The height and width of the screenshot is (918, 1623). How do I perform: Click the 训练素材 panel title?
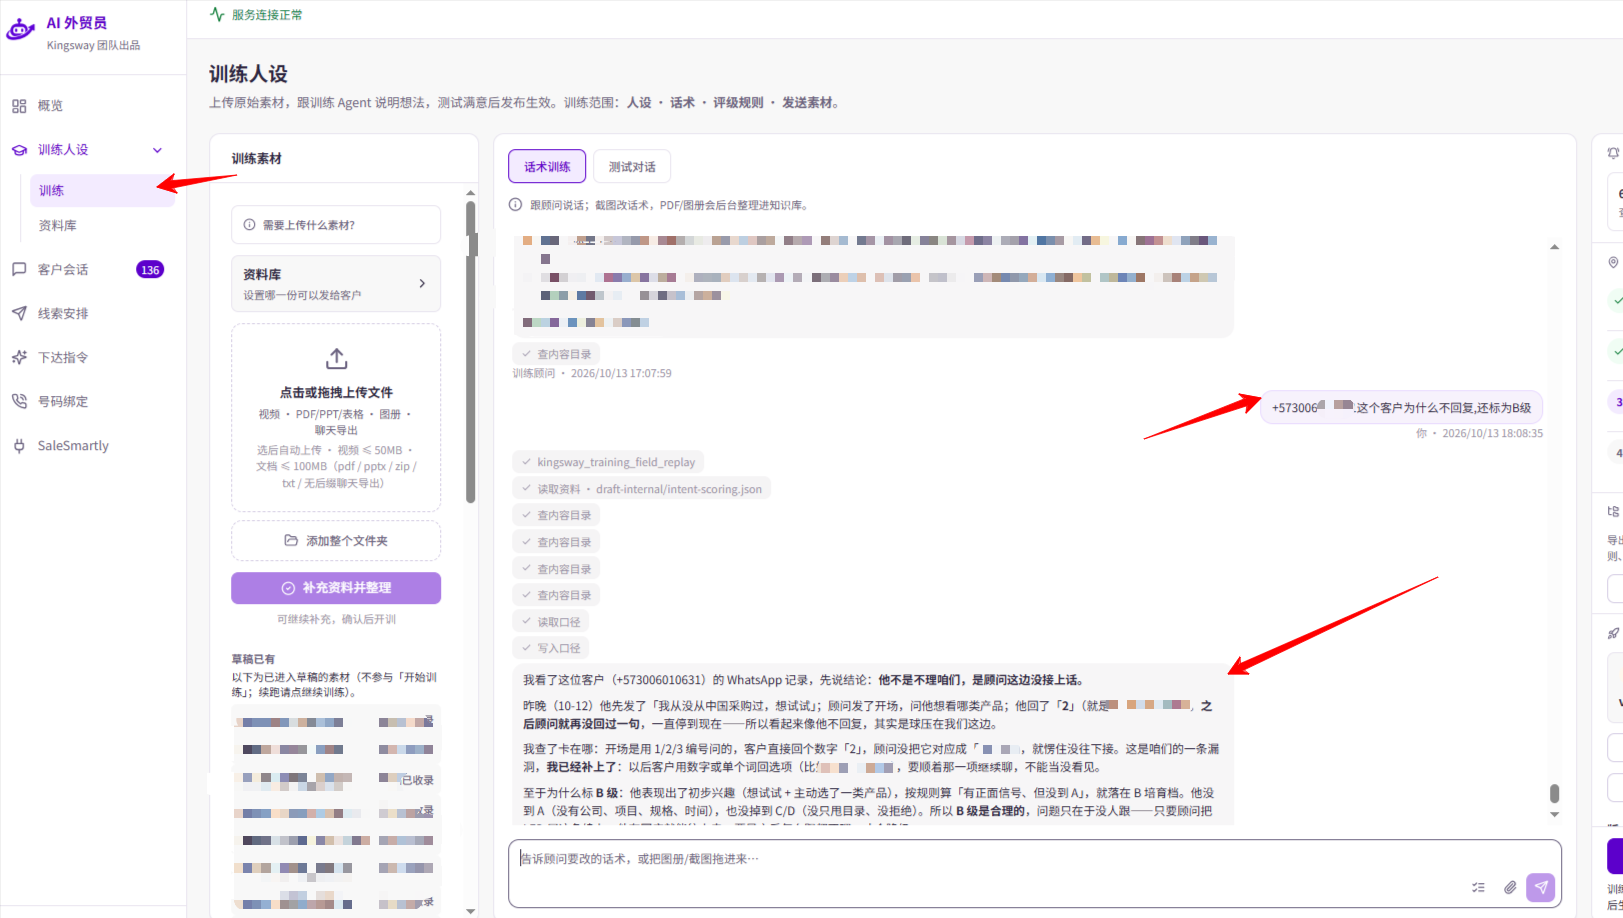tap(257, 159)
